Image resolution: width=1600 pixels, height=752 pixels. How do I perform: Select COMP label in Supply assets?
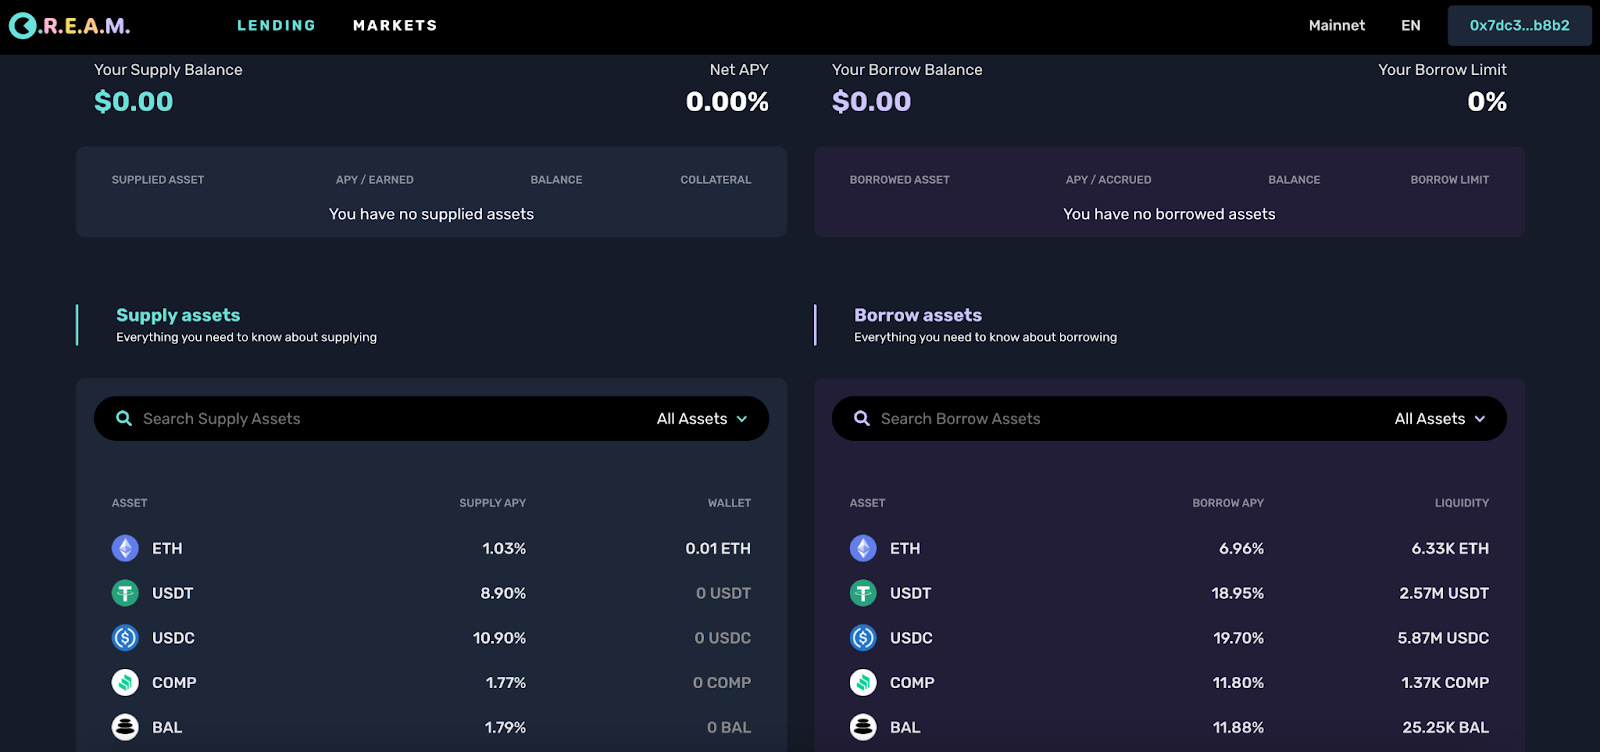pyautogui.click(x=174, y=683)
